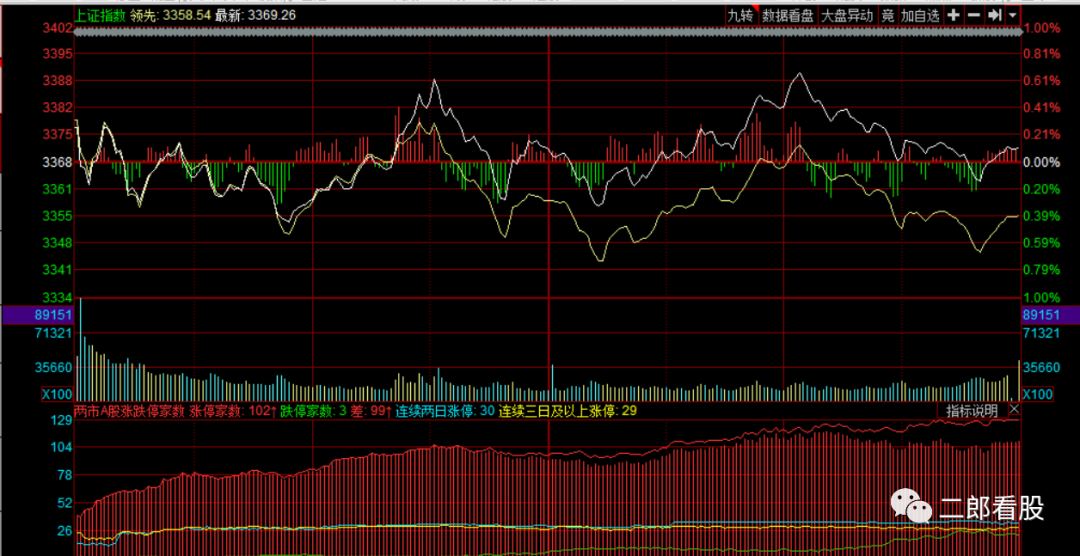Click the right 71321 volume axis label
1080x556 pixels.
(x=1041, y=333)
